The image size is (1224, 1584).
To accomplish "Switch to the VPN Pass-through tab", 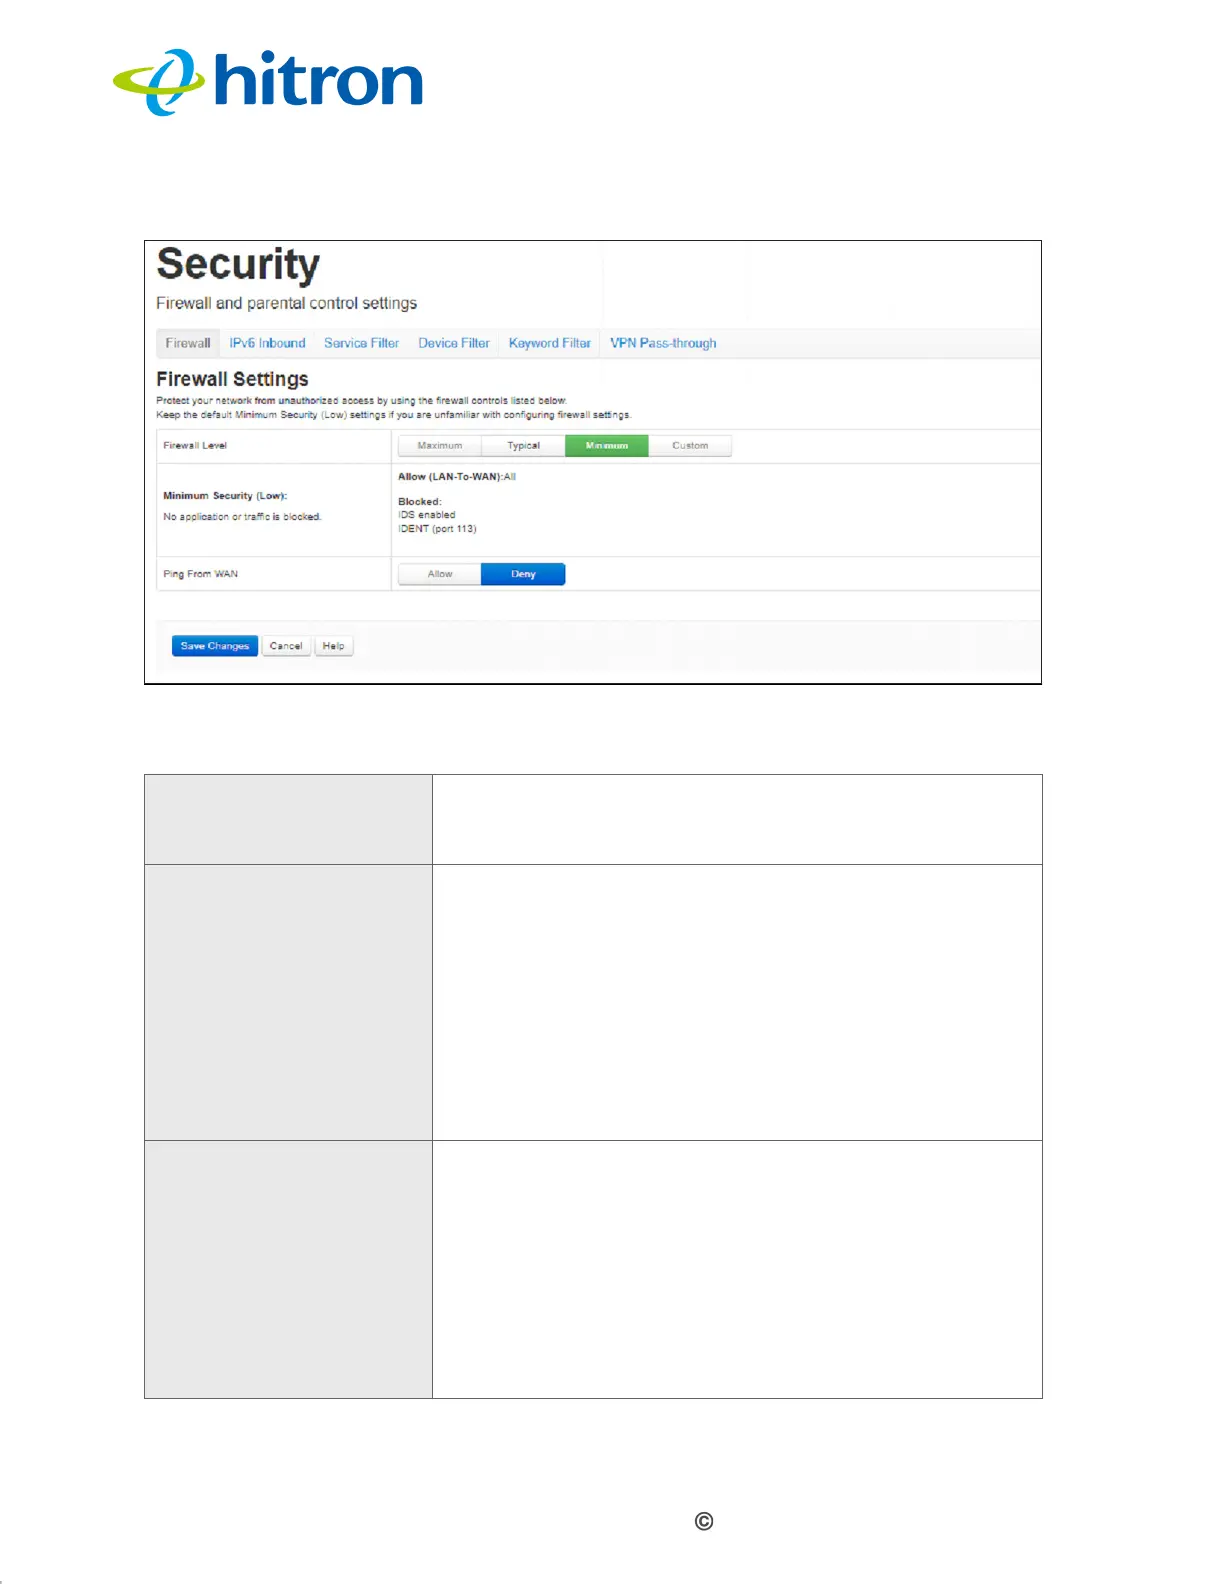I will pos(663,343).
